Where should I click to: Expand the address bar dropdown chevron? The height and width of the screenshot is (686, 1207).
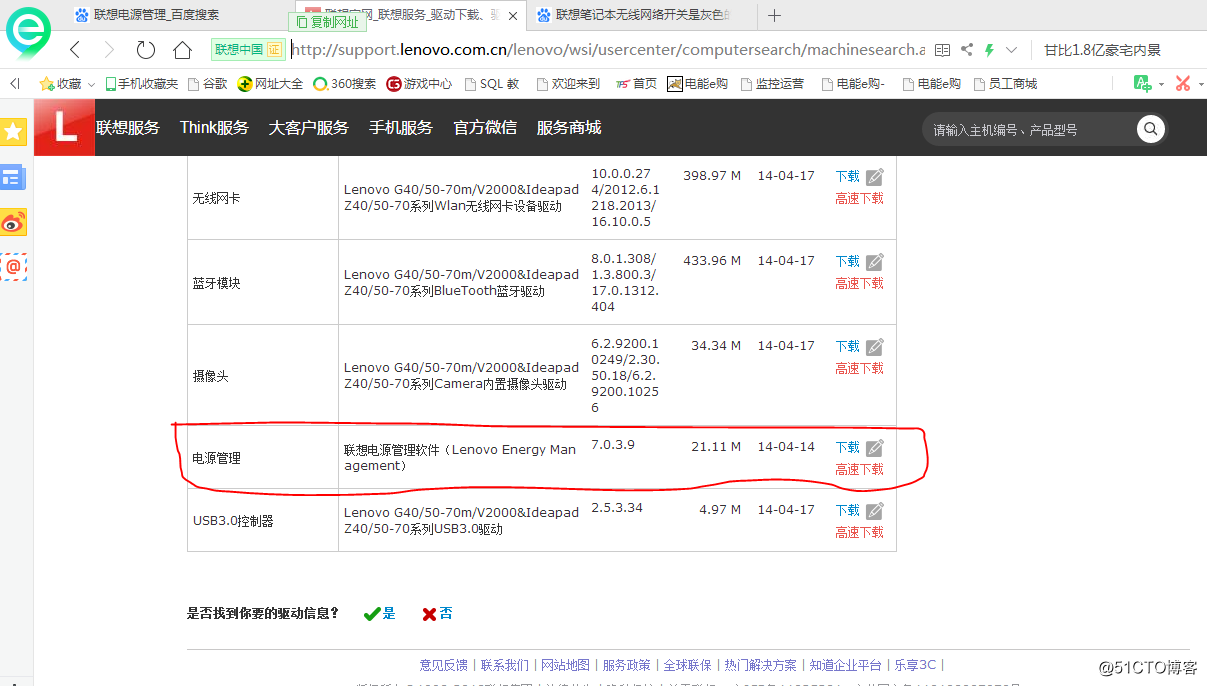[1011, 50]
